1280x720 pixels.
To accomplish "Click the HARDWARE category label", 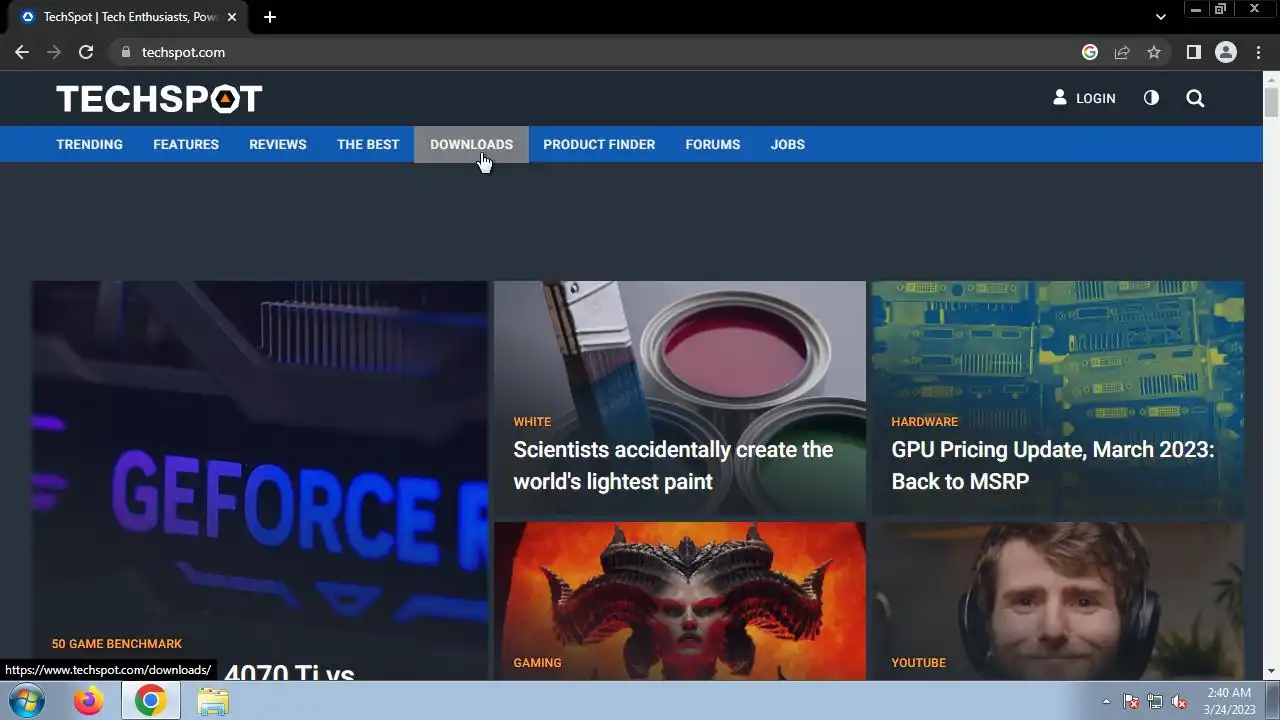I will coord(924,422).
